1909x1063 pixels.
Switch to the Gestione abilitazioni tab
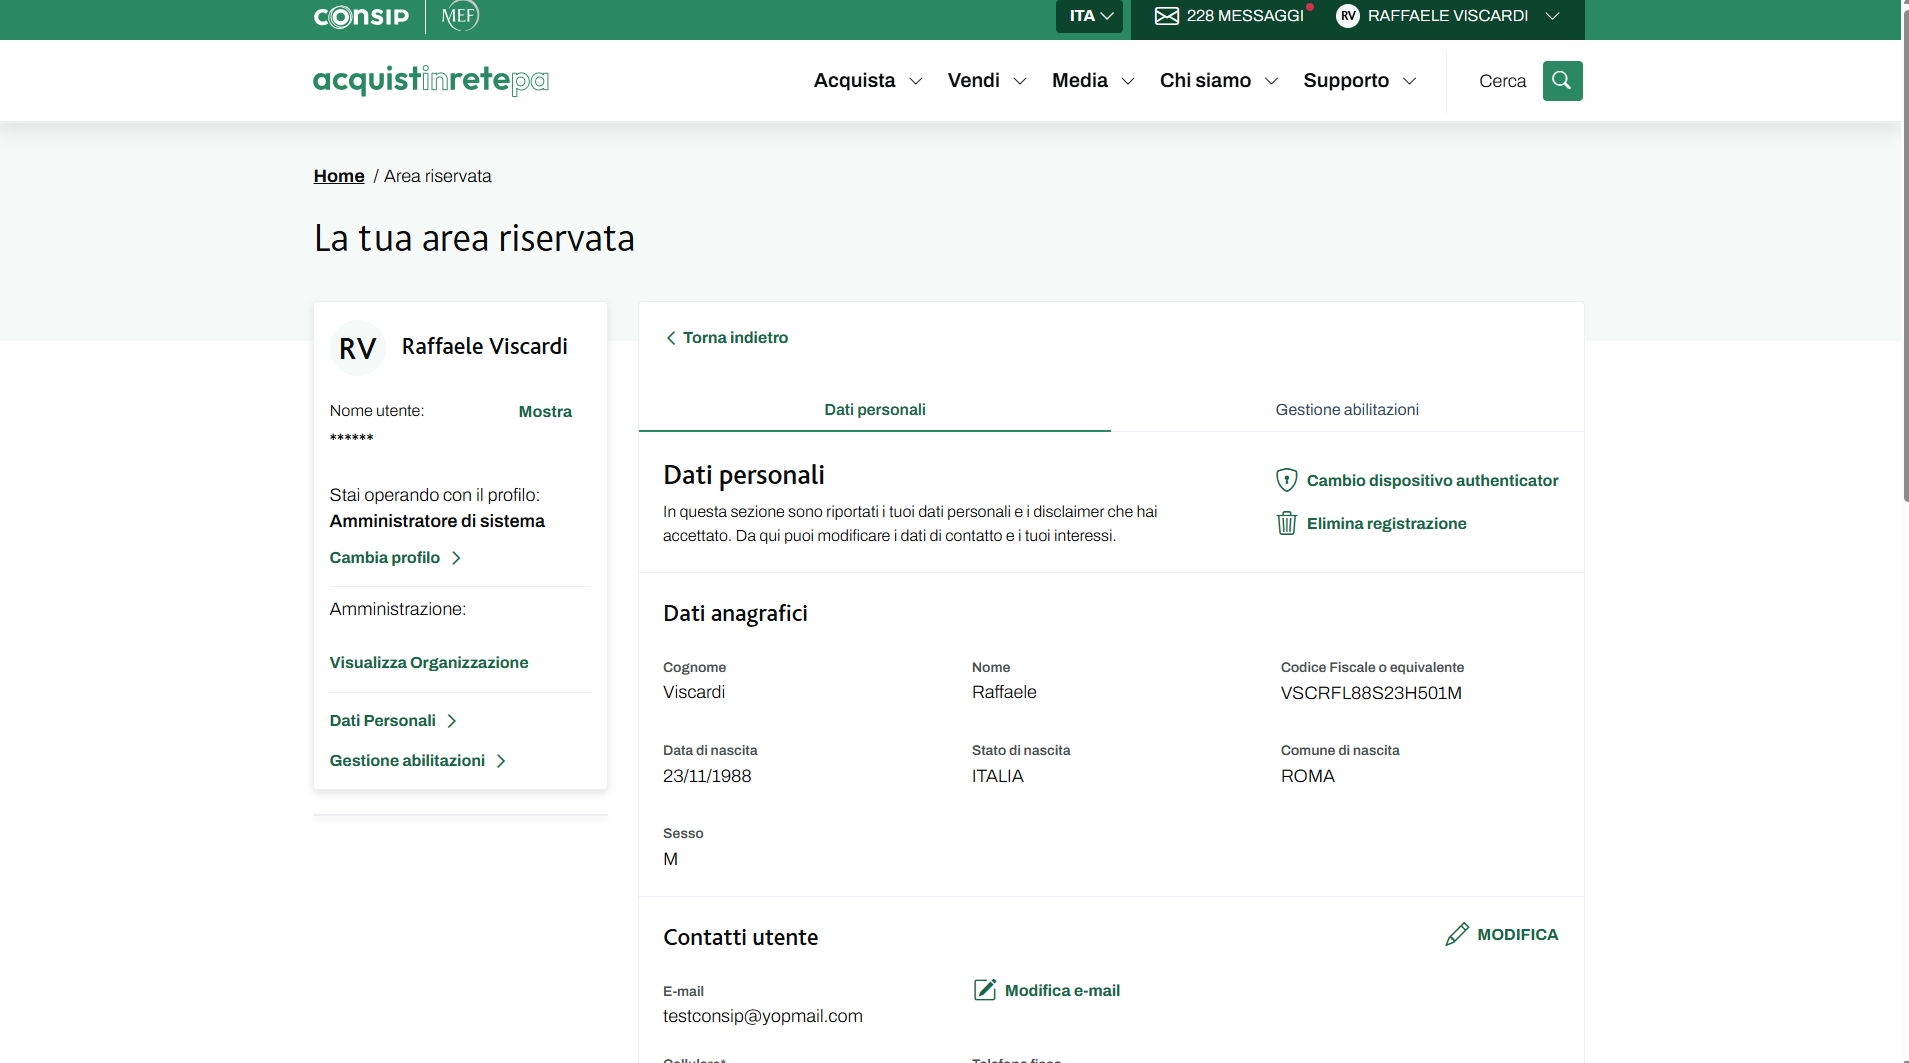[x=1346, y=410]
